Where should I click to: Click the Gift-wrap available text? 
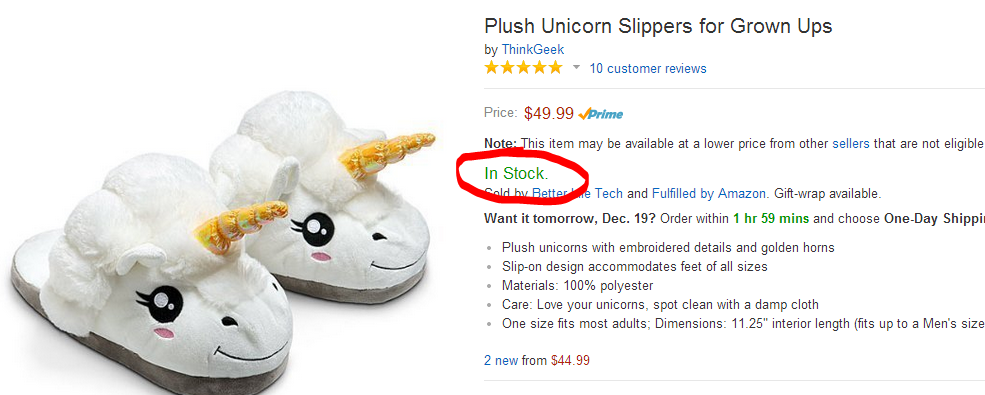pyautogui.click(x=827, y=193)
